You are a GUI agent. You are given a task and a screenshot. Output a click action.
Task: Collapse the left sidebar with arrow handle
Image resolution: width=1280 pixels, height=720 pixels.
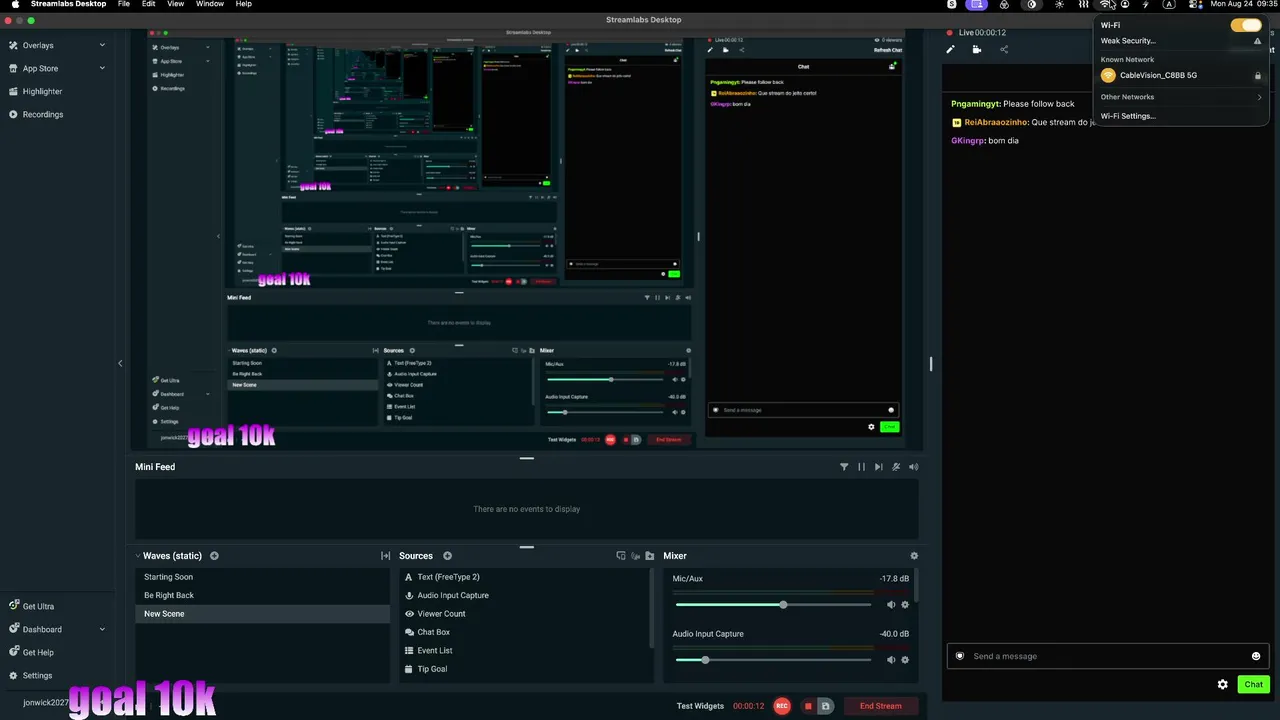120,363
